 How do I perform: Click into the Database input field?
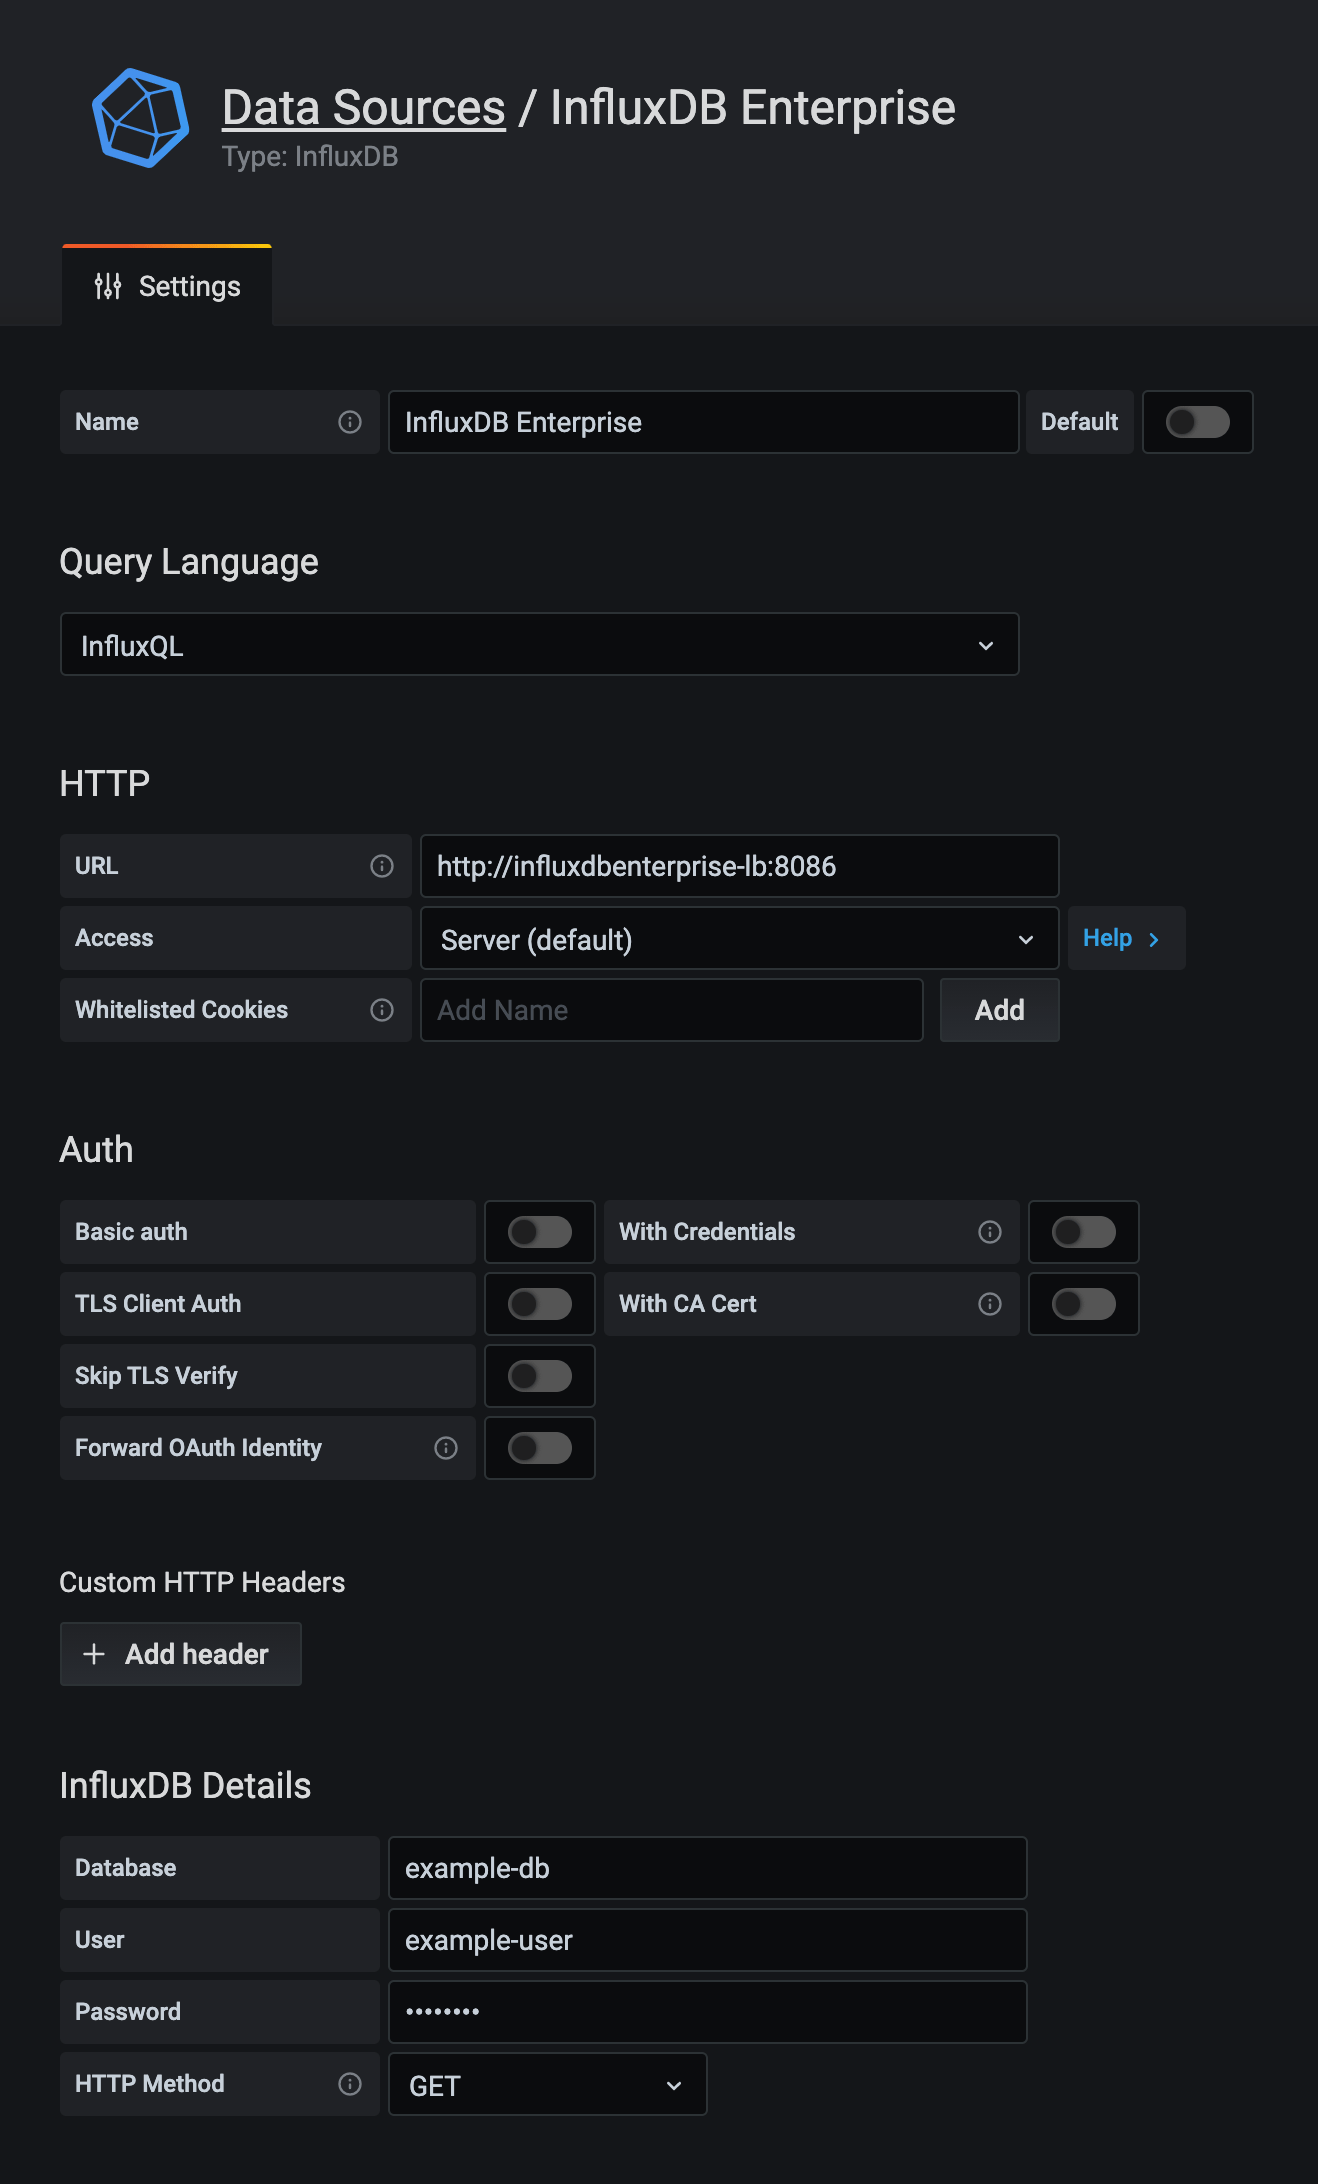tap(707, 1868)
